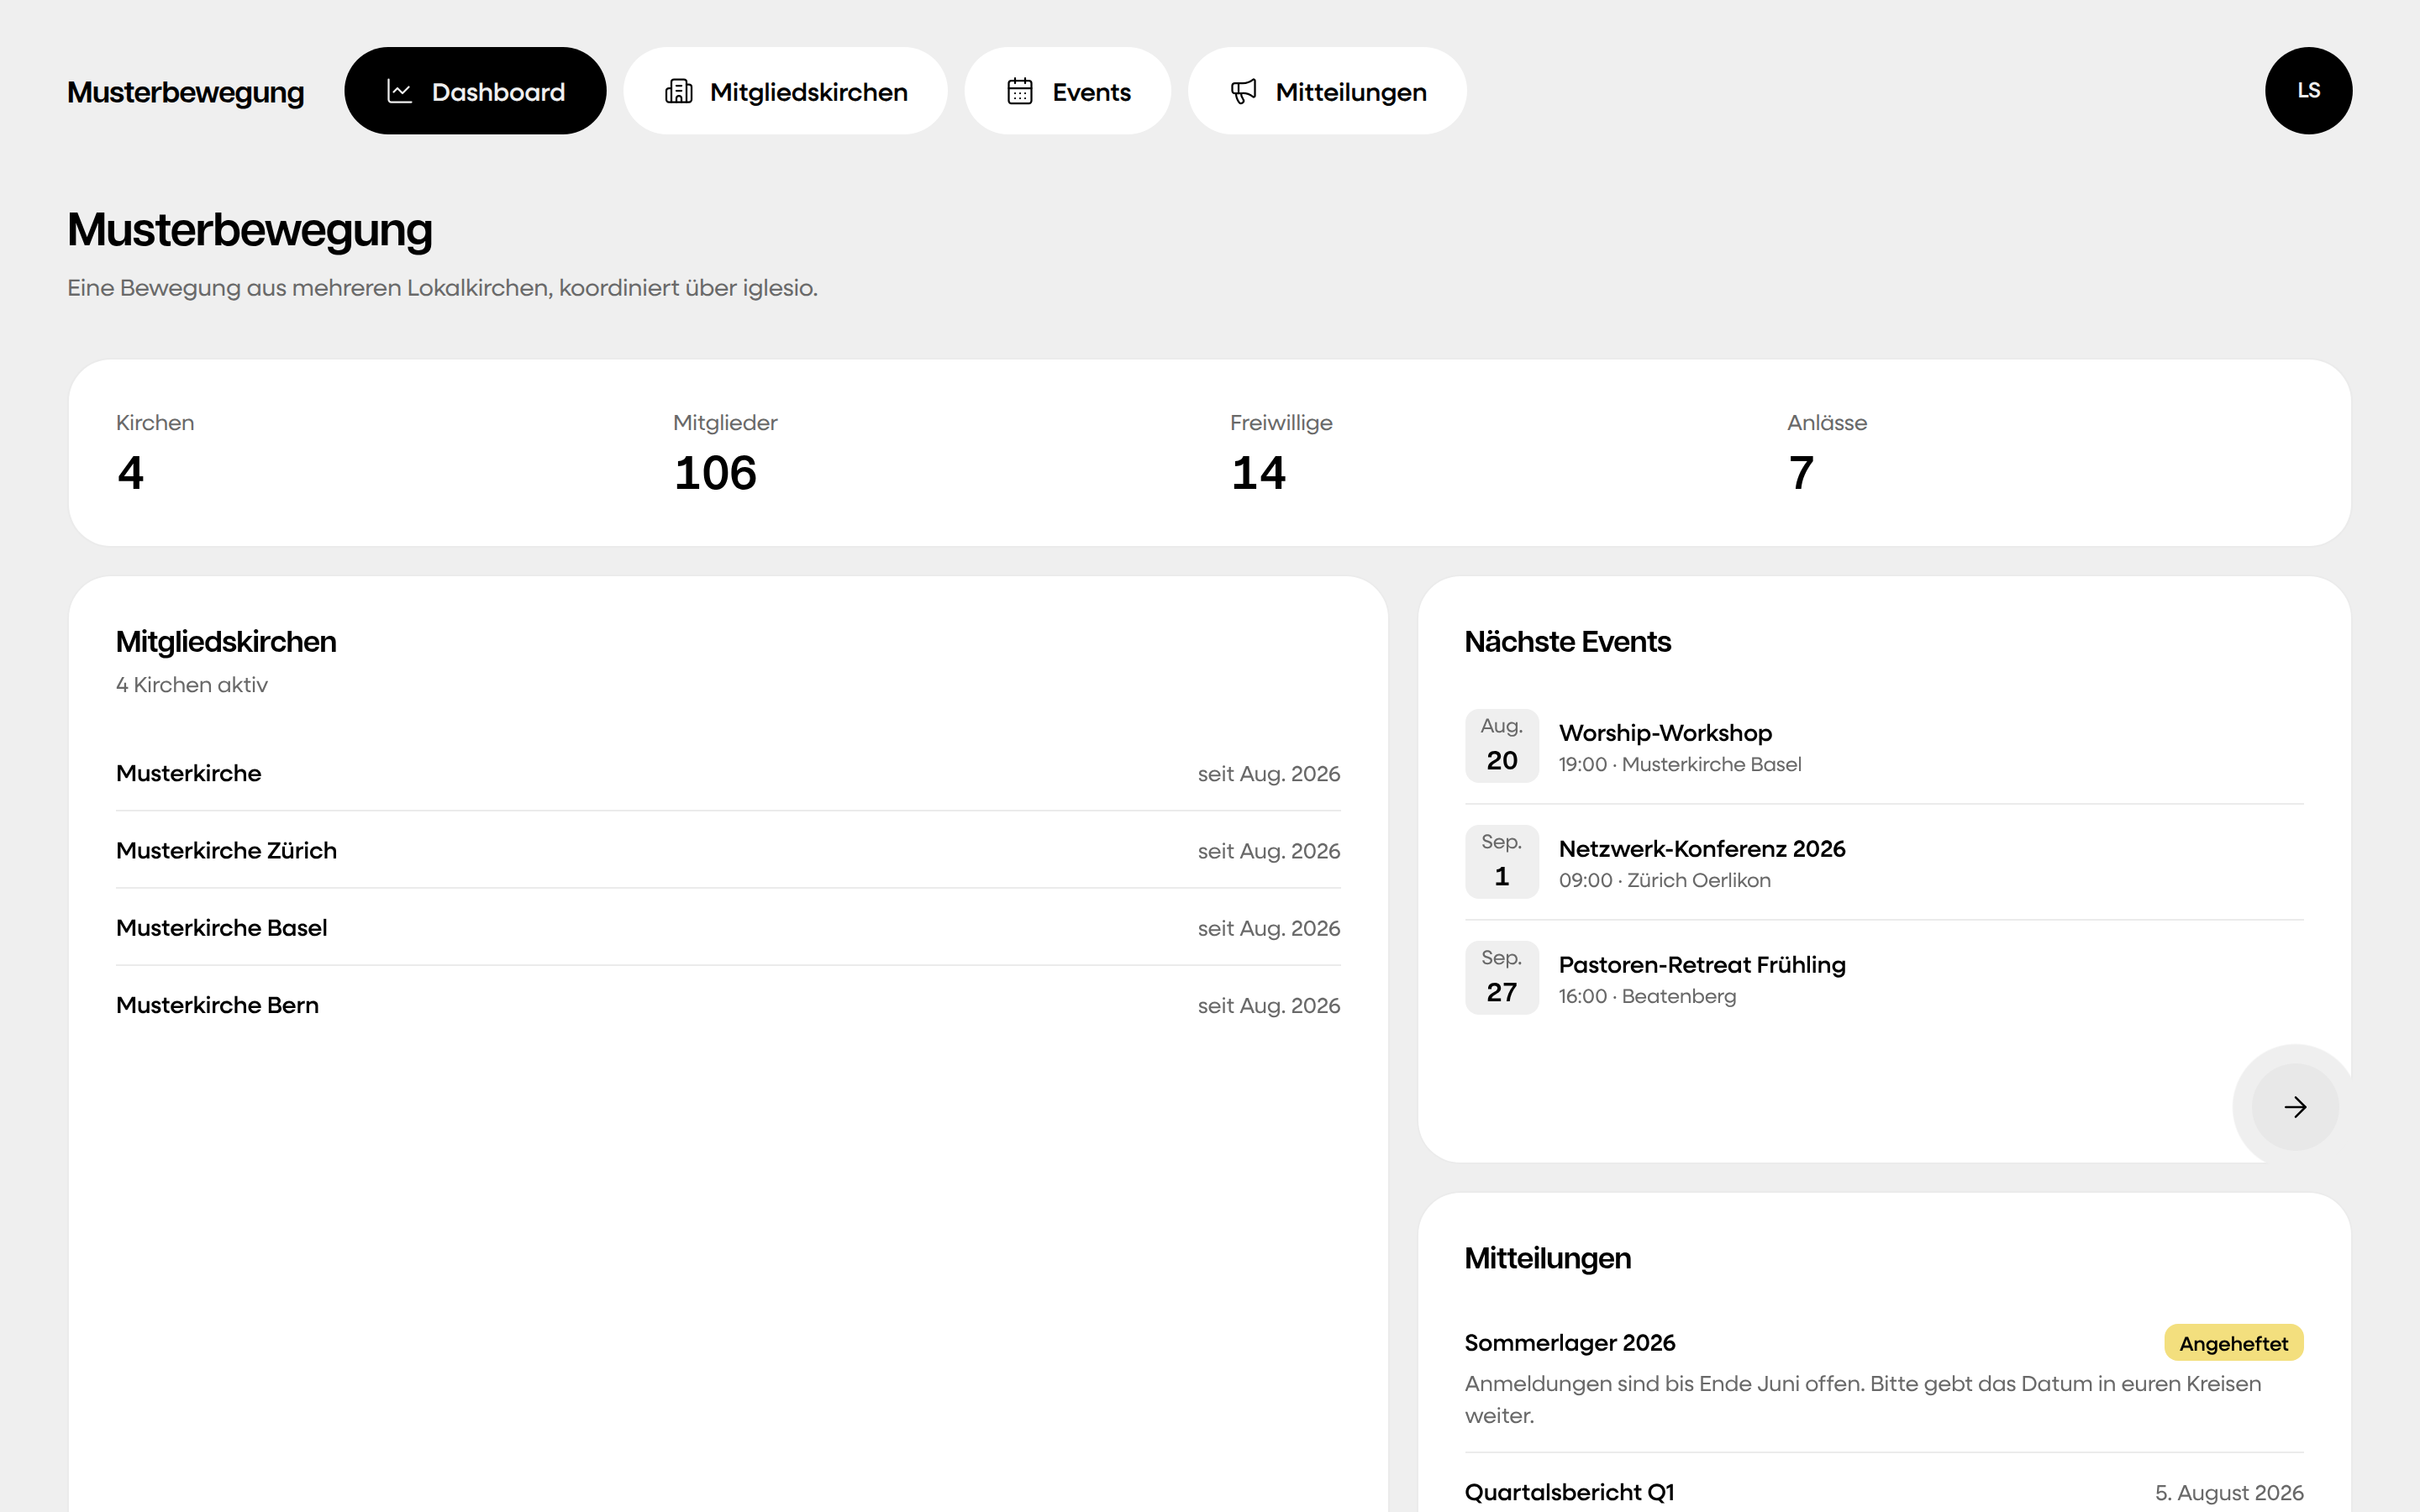Open the Mitteilungen tab
The height and width of the screenshot is (1512, 2420).
[1327, 91]
